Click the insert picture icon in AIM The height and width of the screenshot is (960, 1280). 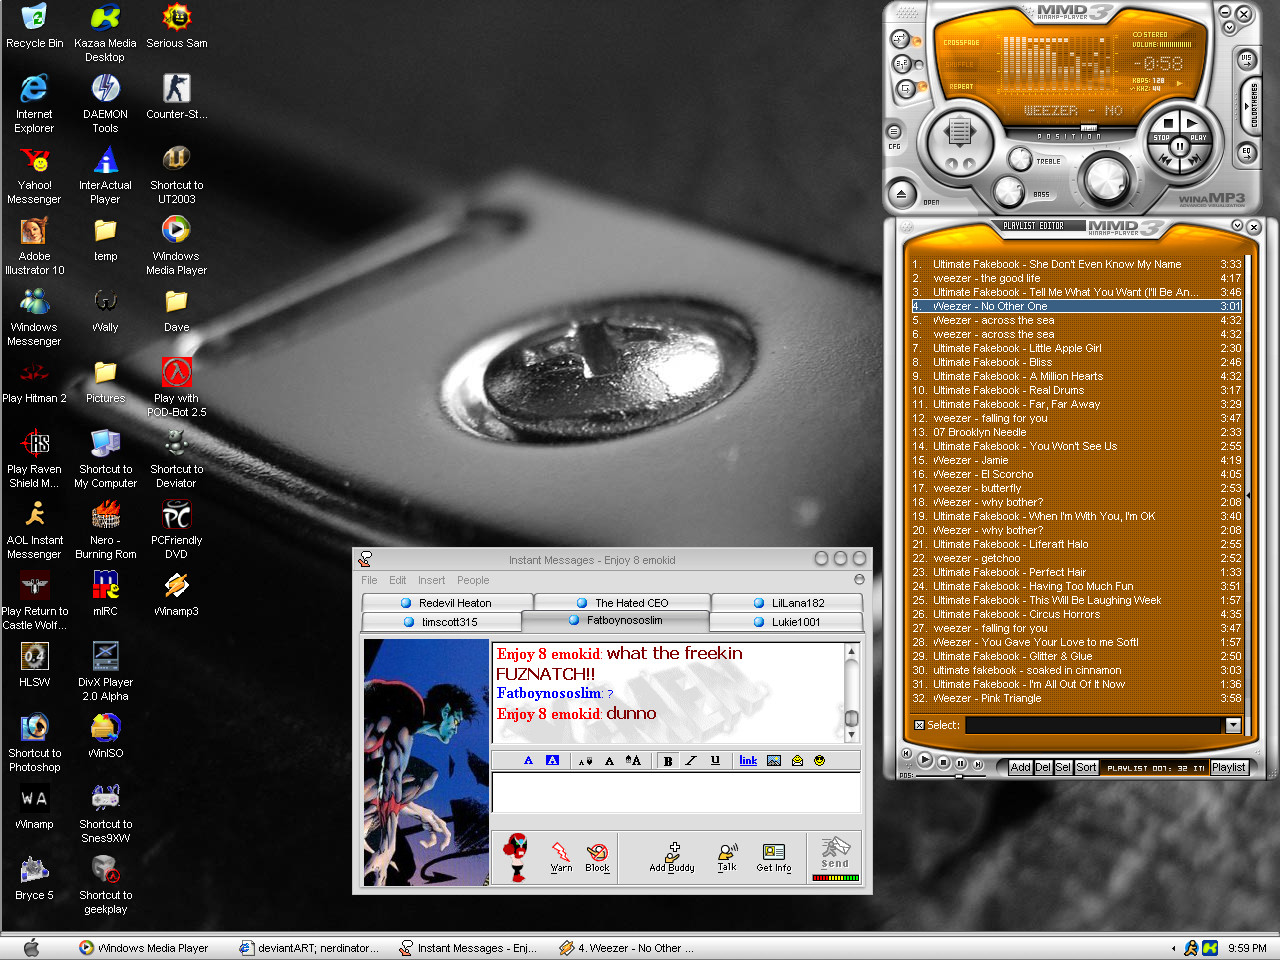click(x=774, y=761)
